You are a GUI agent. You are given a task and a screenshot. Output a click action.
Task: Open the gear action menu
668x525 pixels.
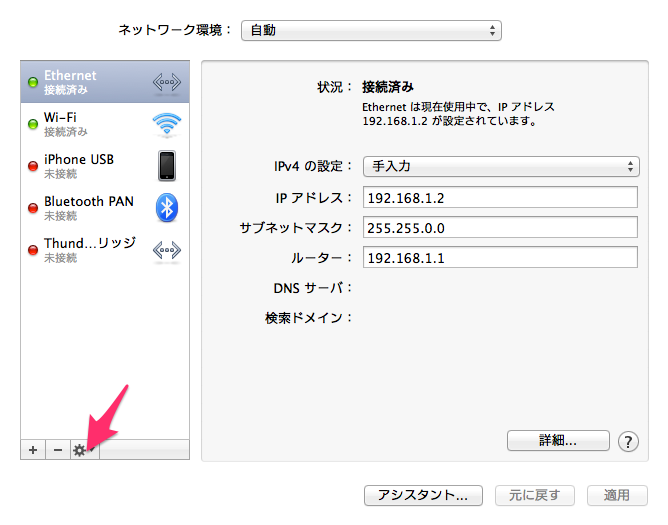pos(84,450)
